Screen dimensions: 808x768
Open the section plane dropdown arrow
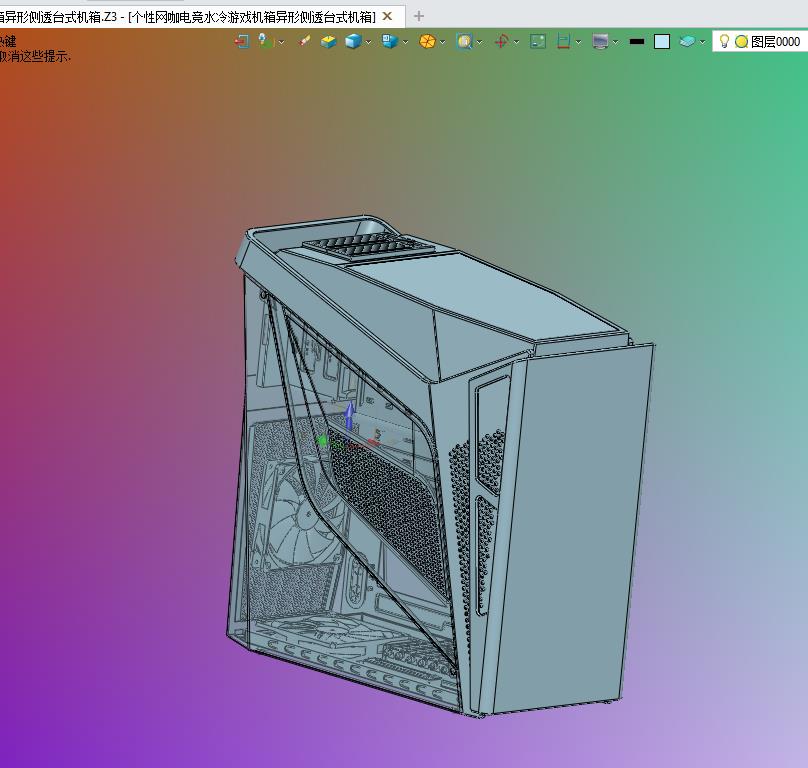tap(578, 42)
